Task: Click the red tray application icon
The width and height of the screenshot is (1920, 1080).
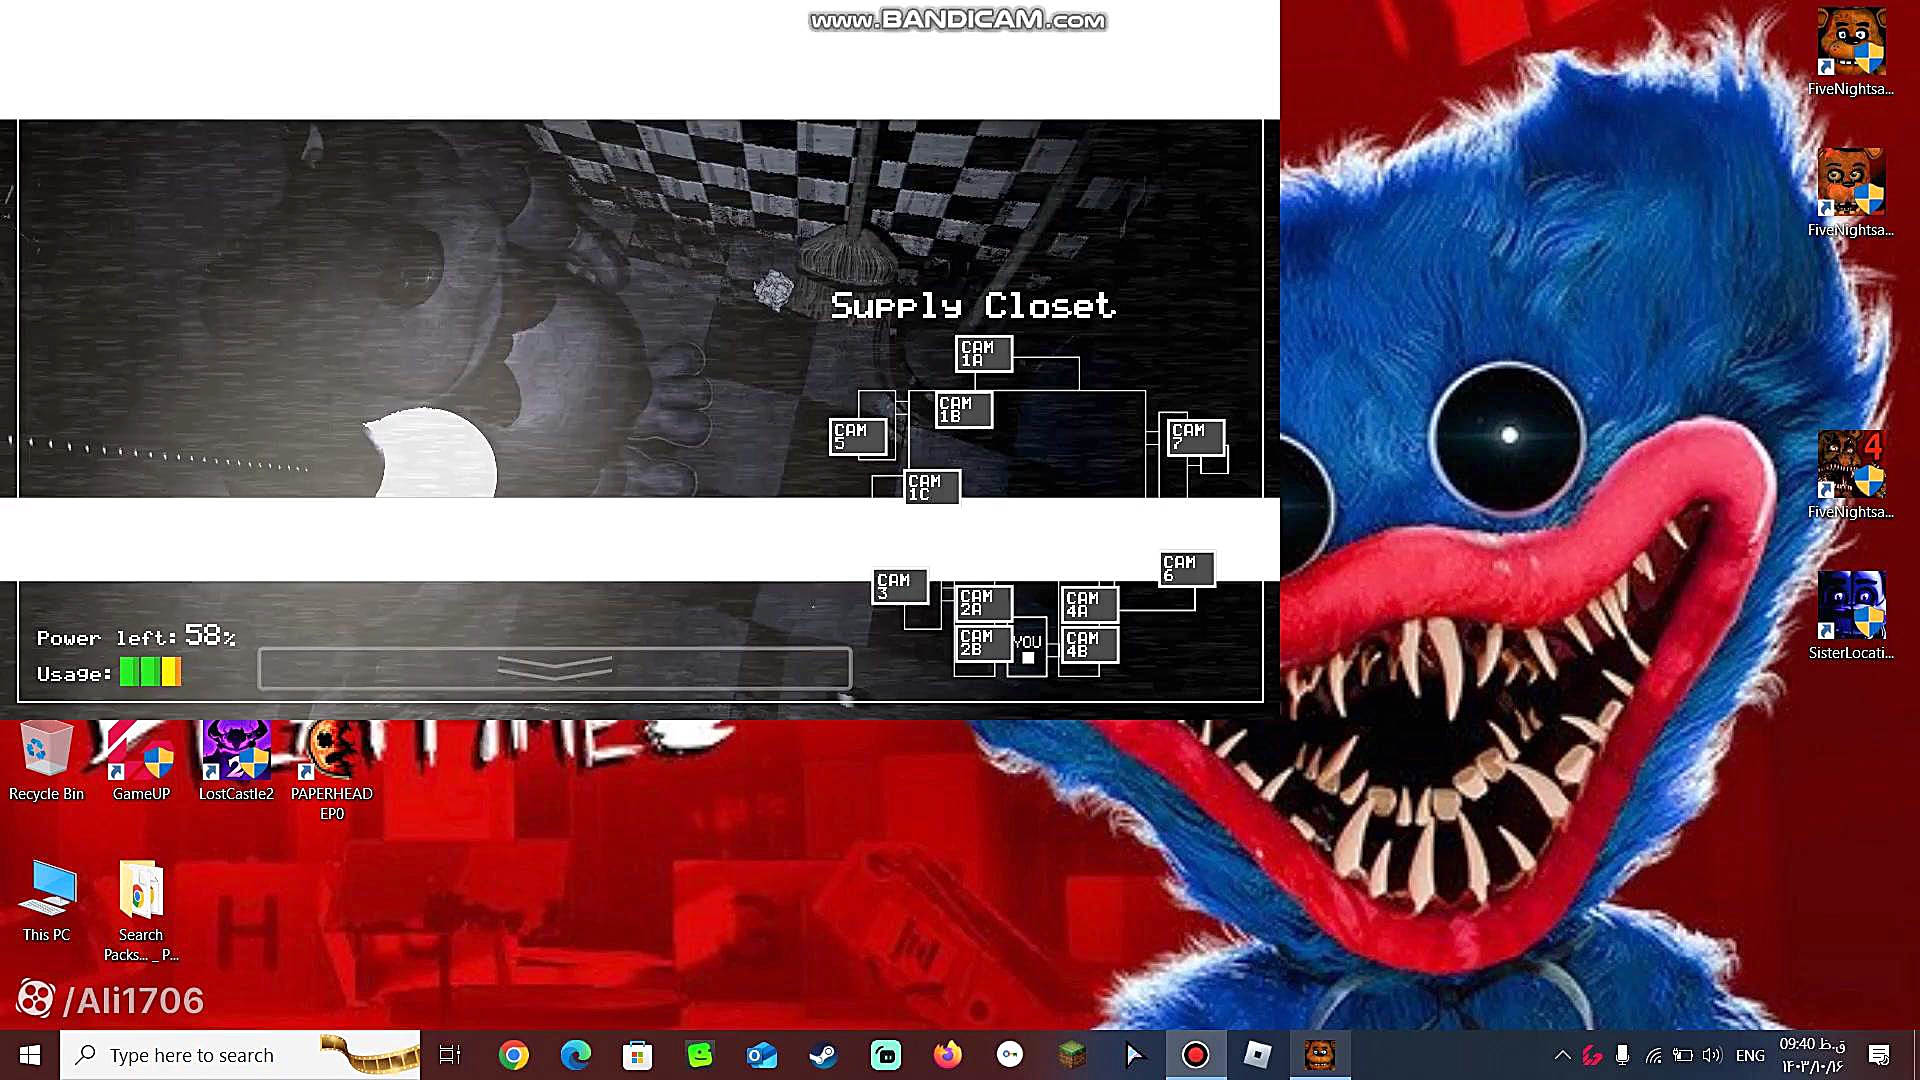Action: click(1592, 1055)
